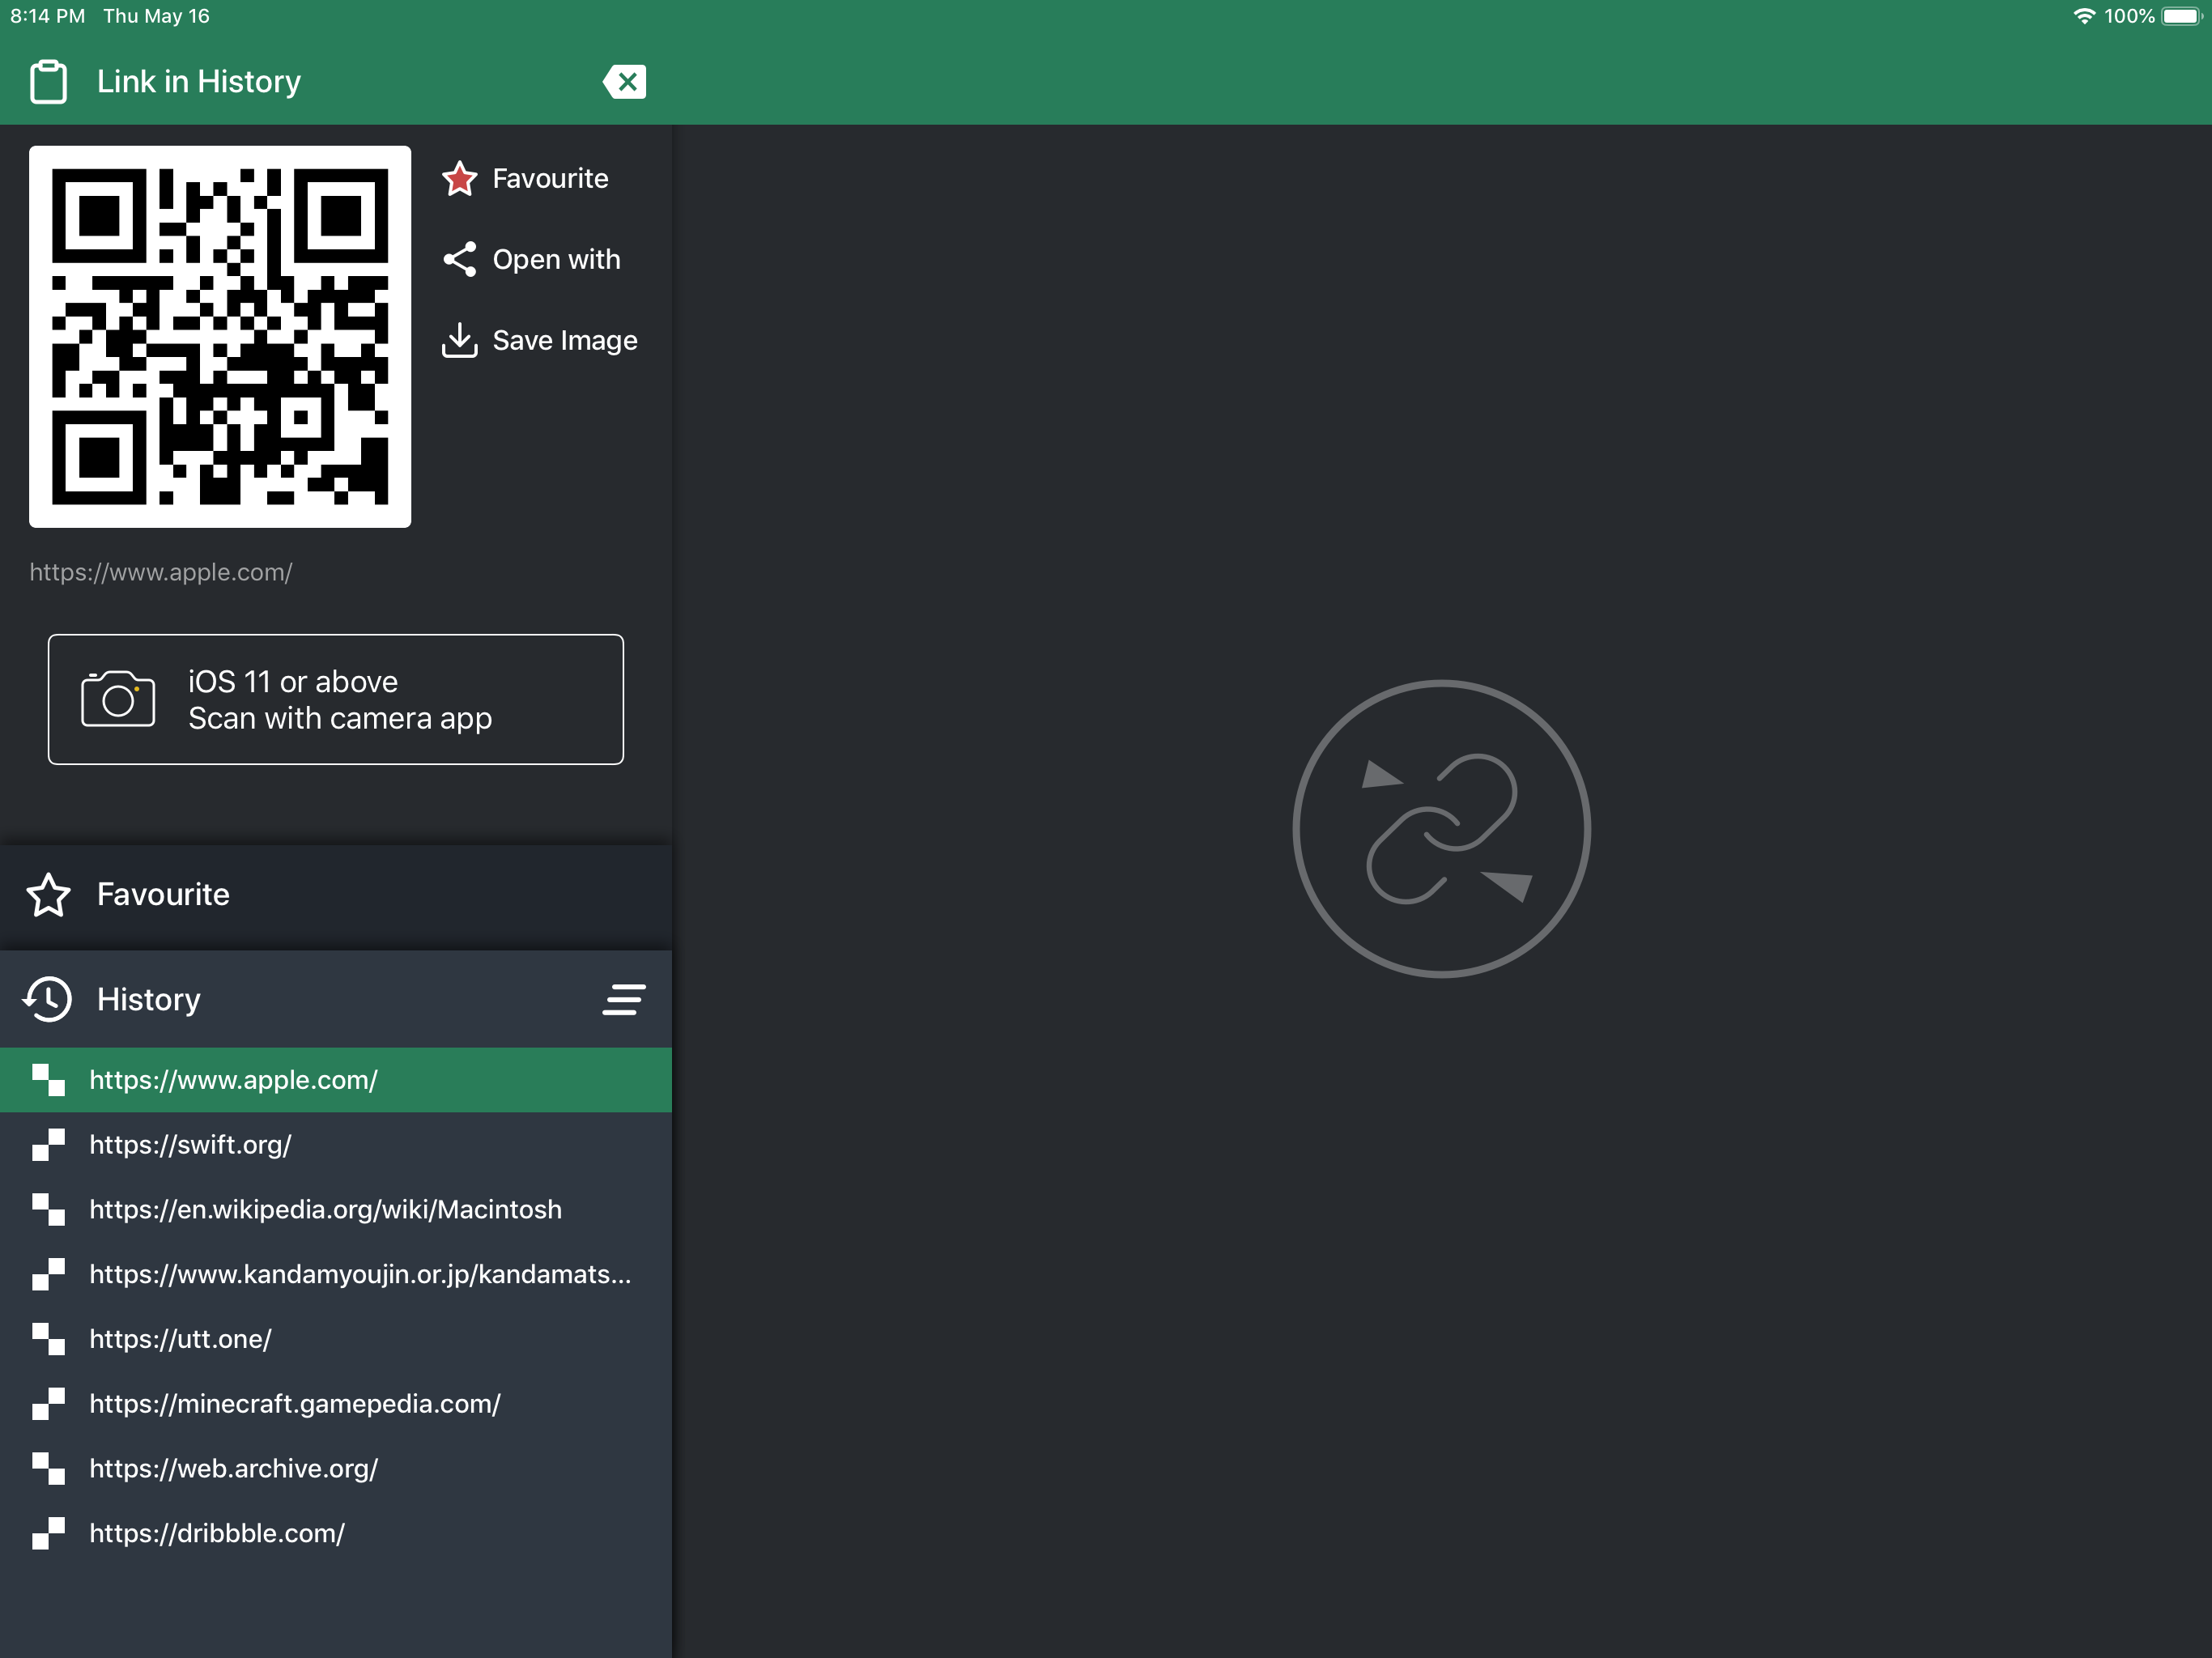Click the clipboard icon in header
The width and height of the screenshot is (2212, 1658).
48,81
